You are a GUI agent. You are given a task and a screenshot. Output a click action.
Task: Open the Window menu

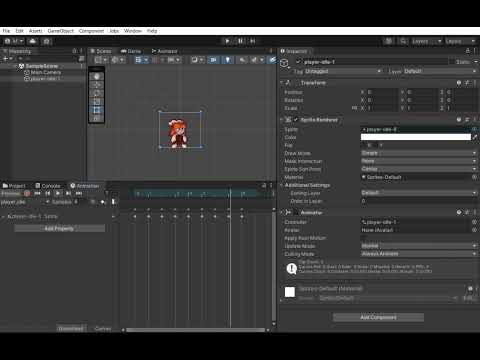pos(133,31)
